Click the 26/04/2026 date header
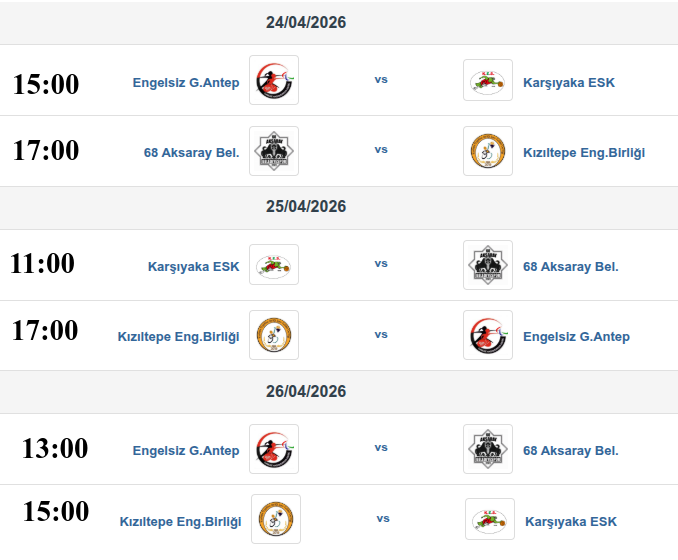The image size is (678, 560). point(306,392)
